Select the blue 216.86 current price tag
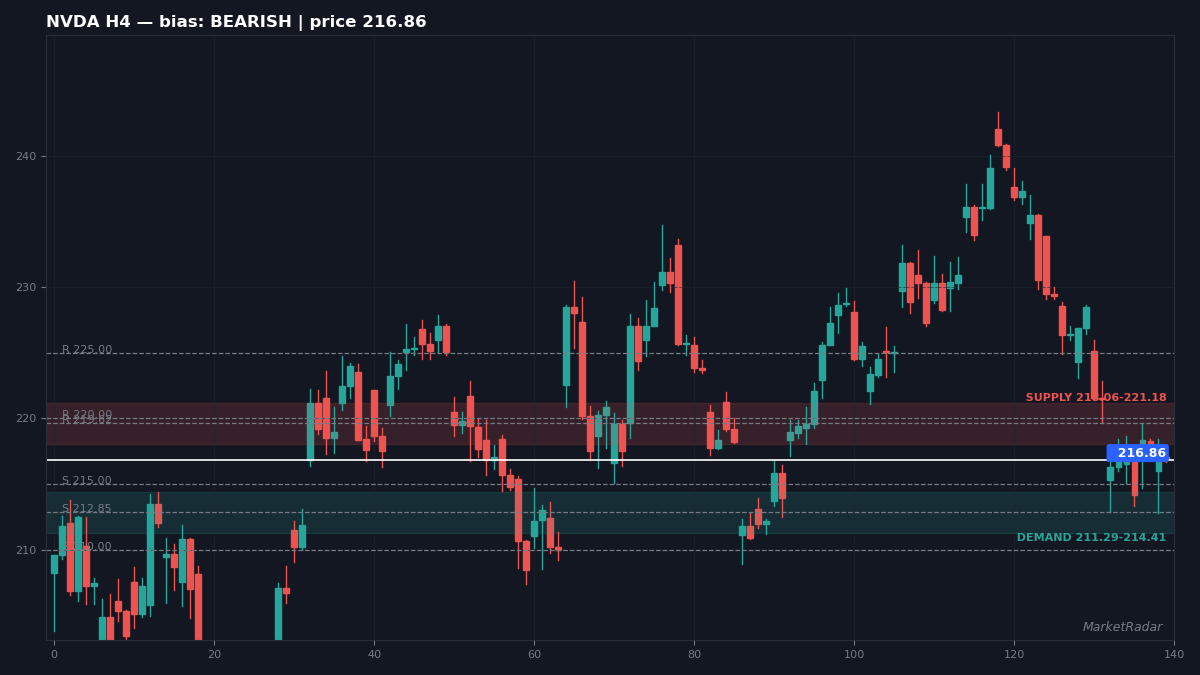Image resolution: width=1200 pixels, height=675 pixels. tap(1137, 453)
